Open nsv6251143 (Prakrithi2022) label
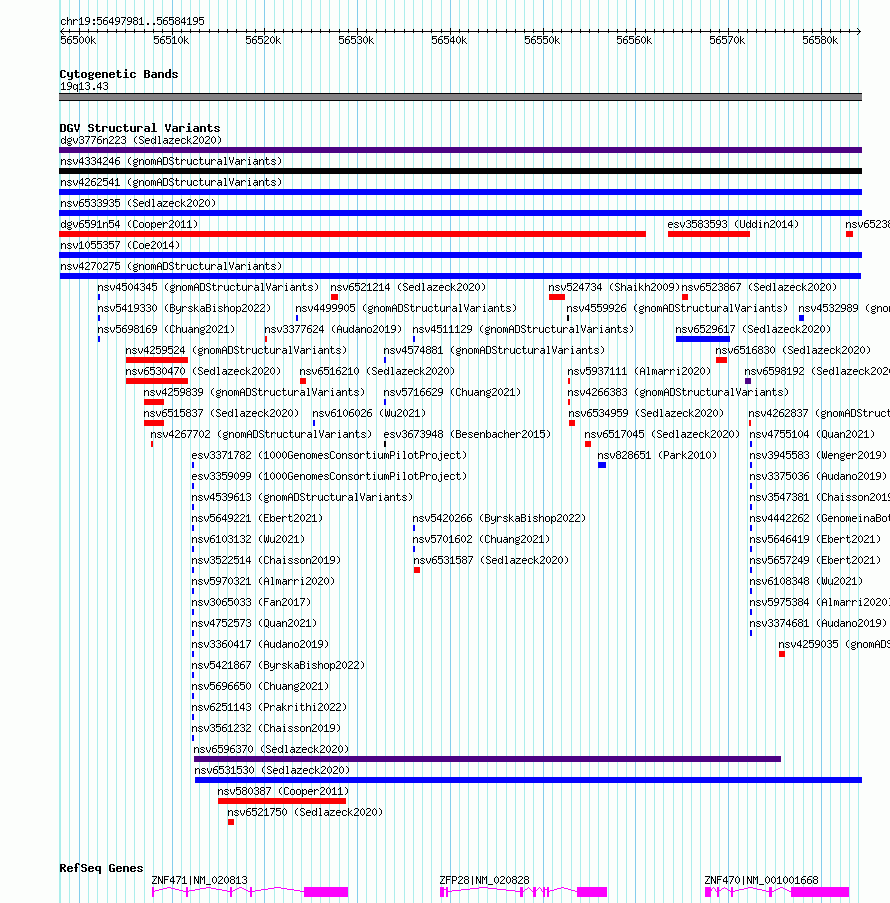The height and width of the screenshot is (903, 890). click(x=269, y=708)
